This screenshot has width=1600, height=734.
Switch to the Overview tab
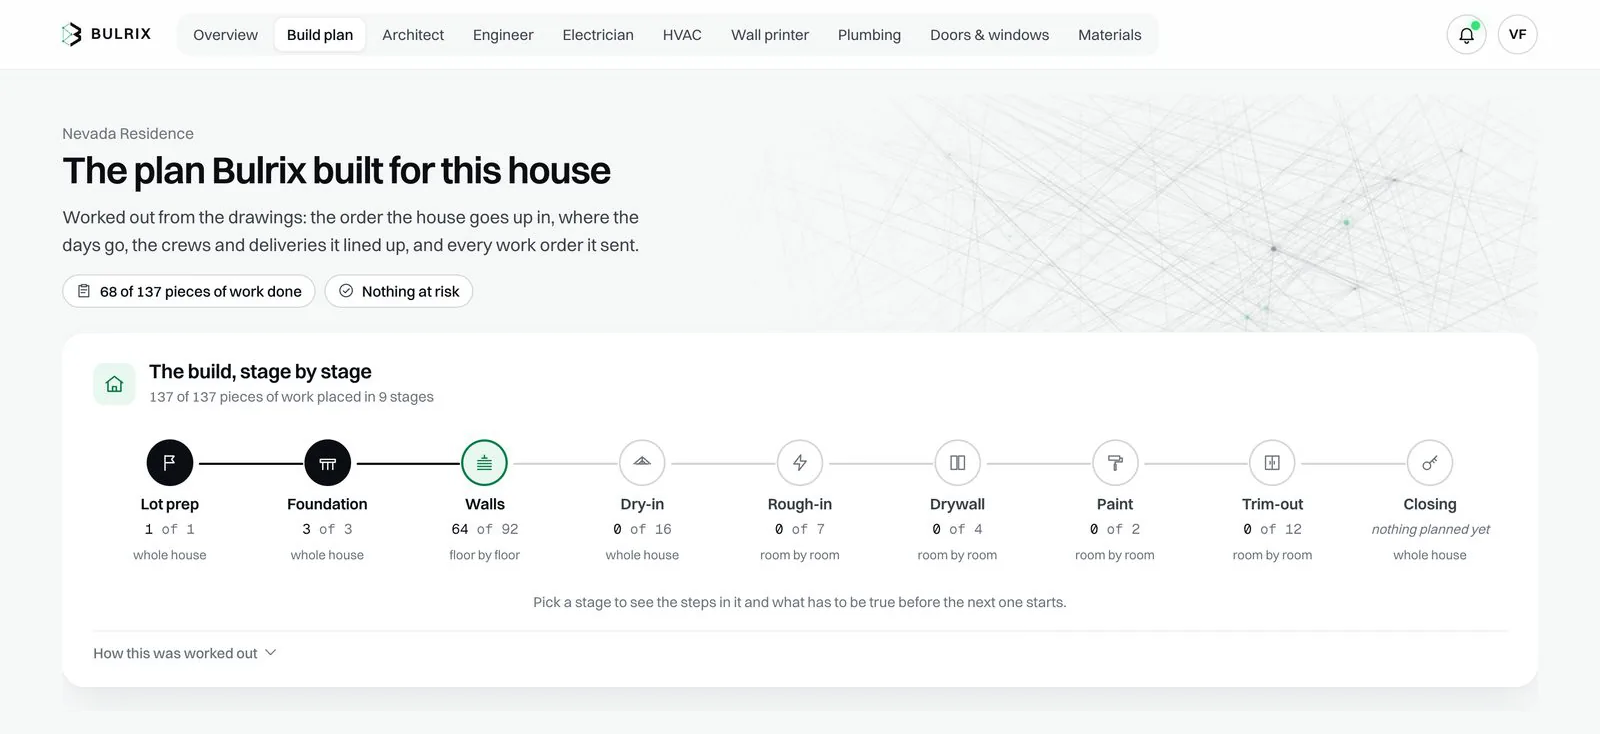pos(225,35)
